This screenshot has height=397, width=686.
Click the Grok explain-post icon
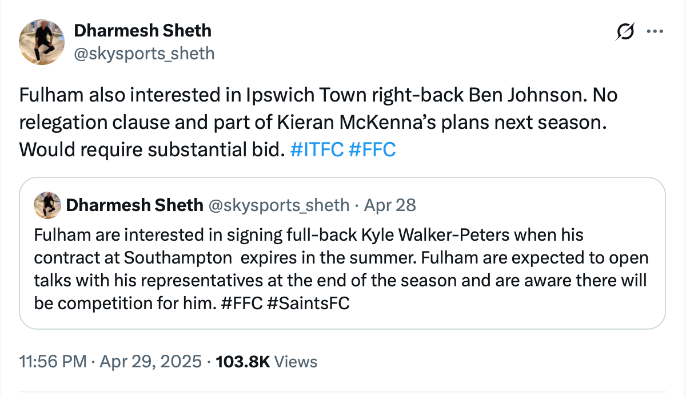point(625,32)
